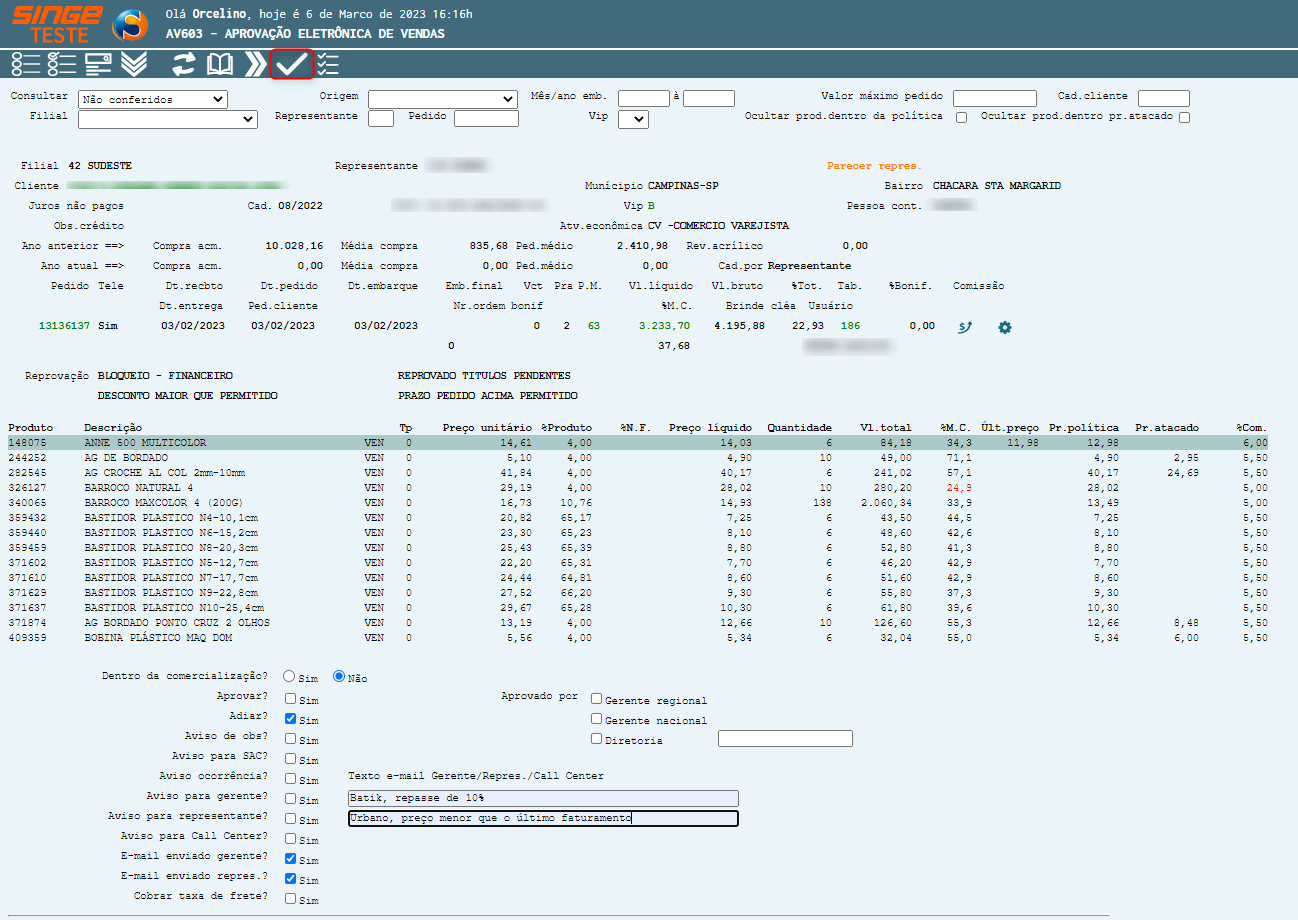
Task: Tick the Gerente regional checkbox
Action: [x=597, y=699]
